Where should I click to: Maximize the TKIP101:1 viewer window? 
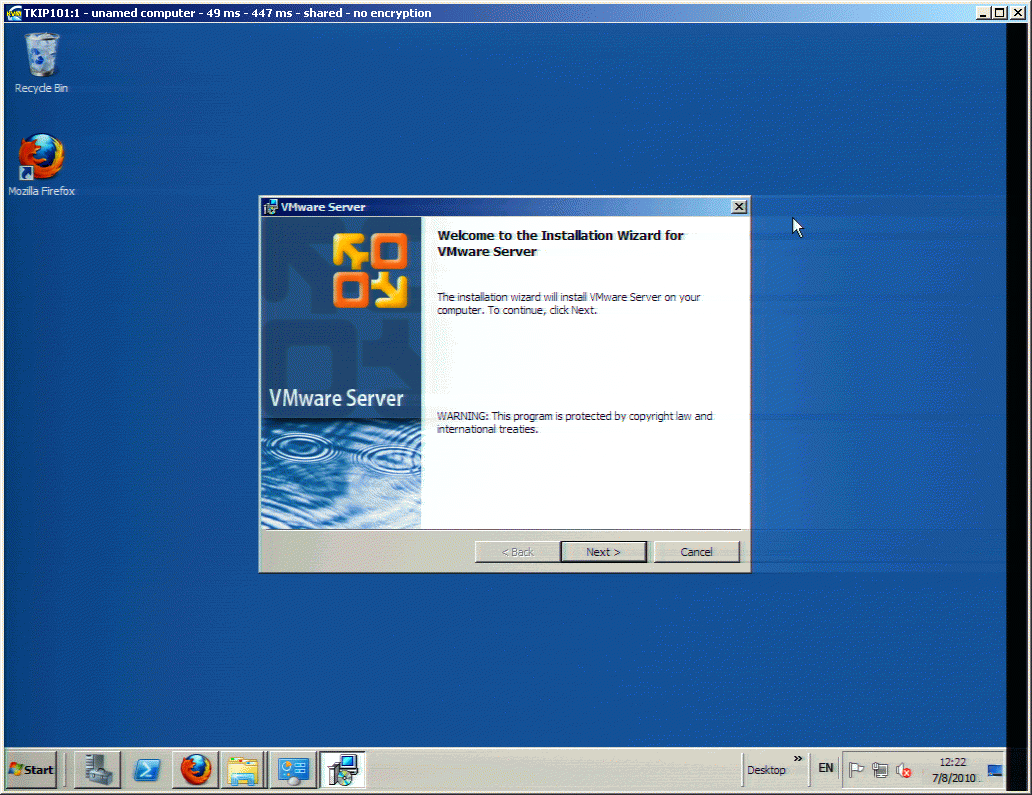click(x=1000, y=13)
